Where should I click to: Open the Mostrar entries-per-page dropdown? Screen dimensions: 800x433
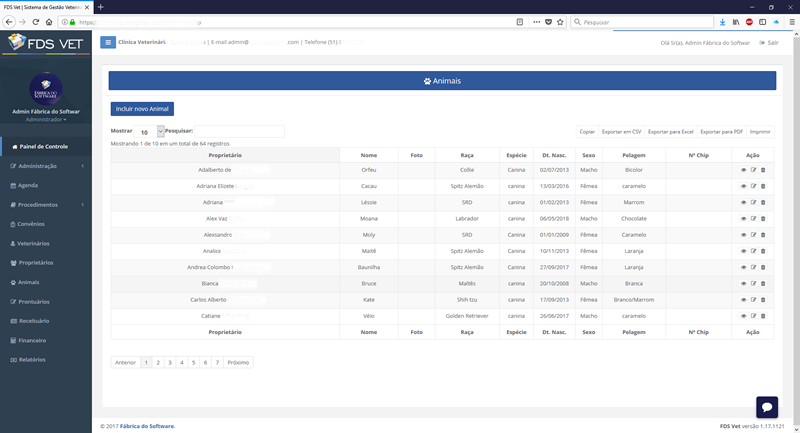point(150,131)
